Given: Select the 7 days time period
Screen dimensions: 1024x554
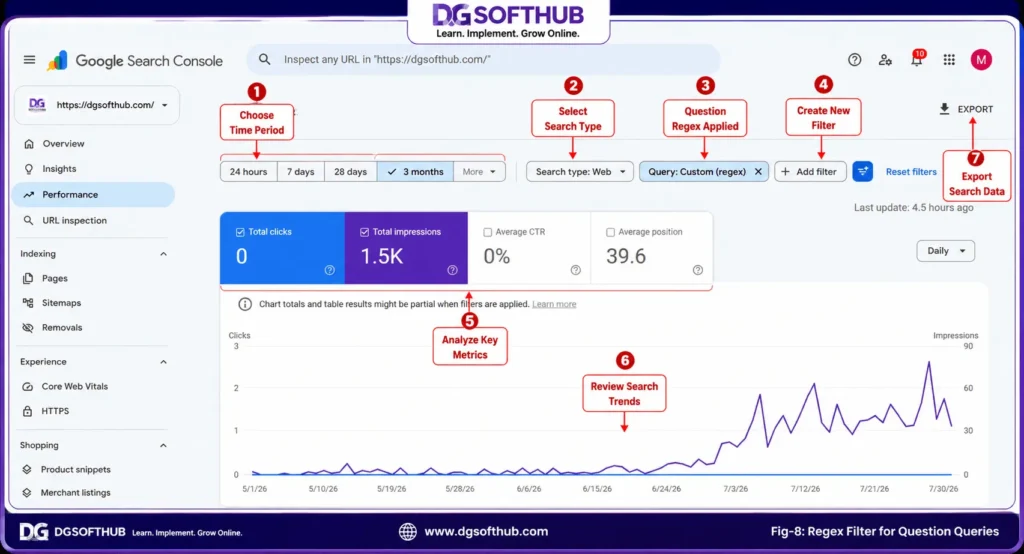Looking at the screenshot, I should click(x=301, y=172).
